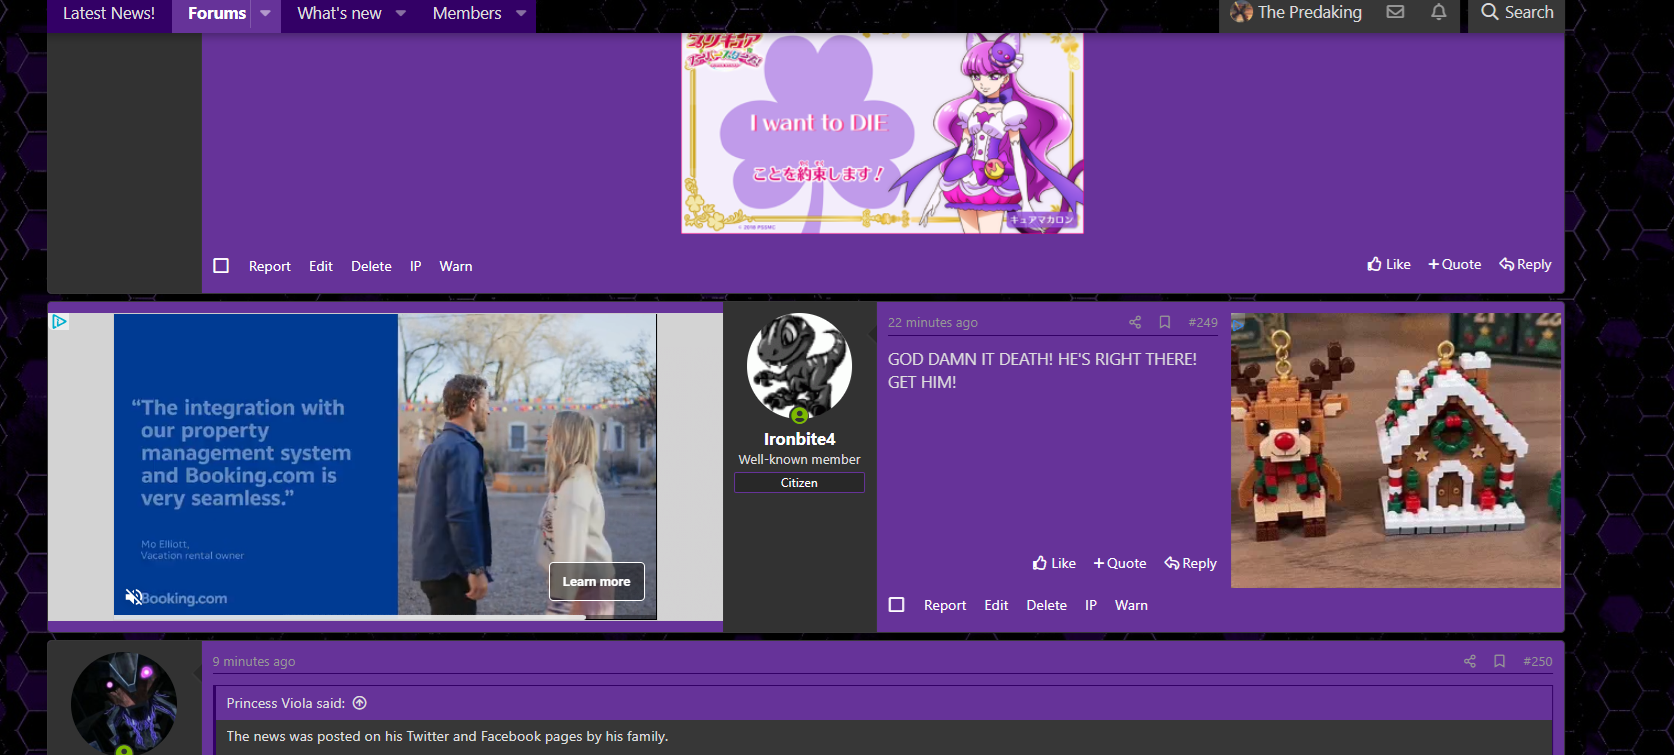View IP for Ironbite4's post
The width and height of the screenshot is (1674, 755).
coord(1091,605)
